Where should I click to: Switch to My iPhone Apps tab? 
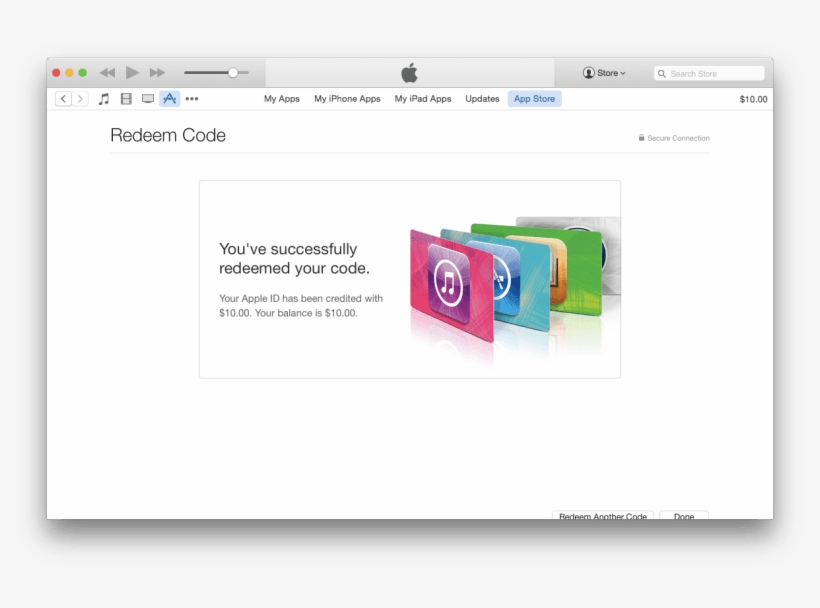pos(347,99)
